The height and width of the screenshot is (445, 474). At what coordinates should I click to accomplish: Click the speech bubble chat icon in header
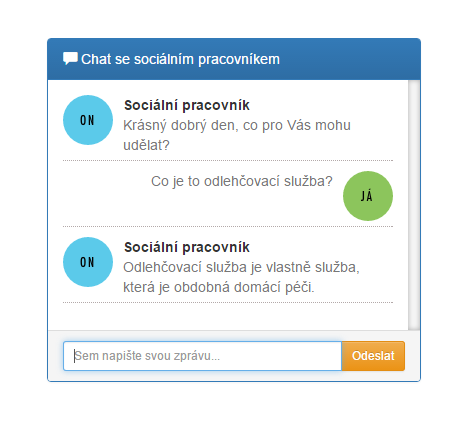70,59
